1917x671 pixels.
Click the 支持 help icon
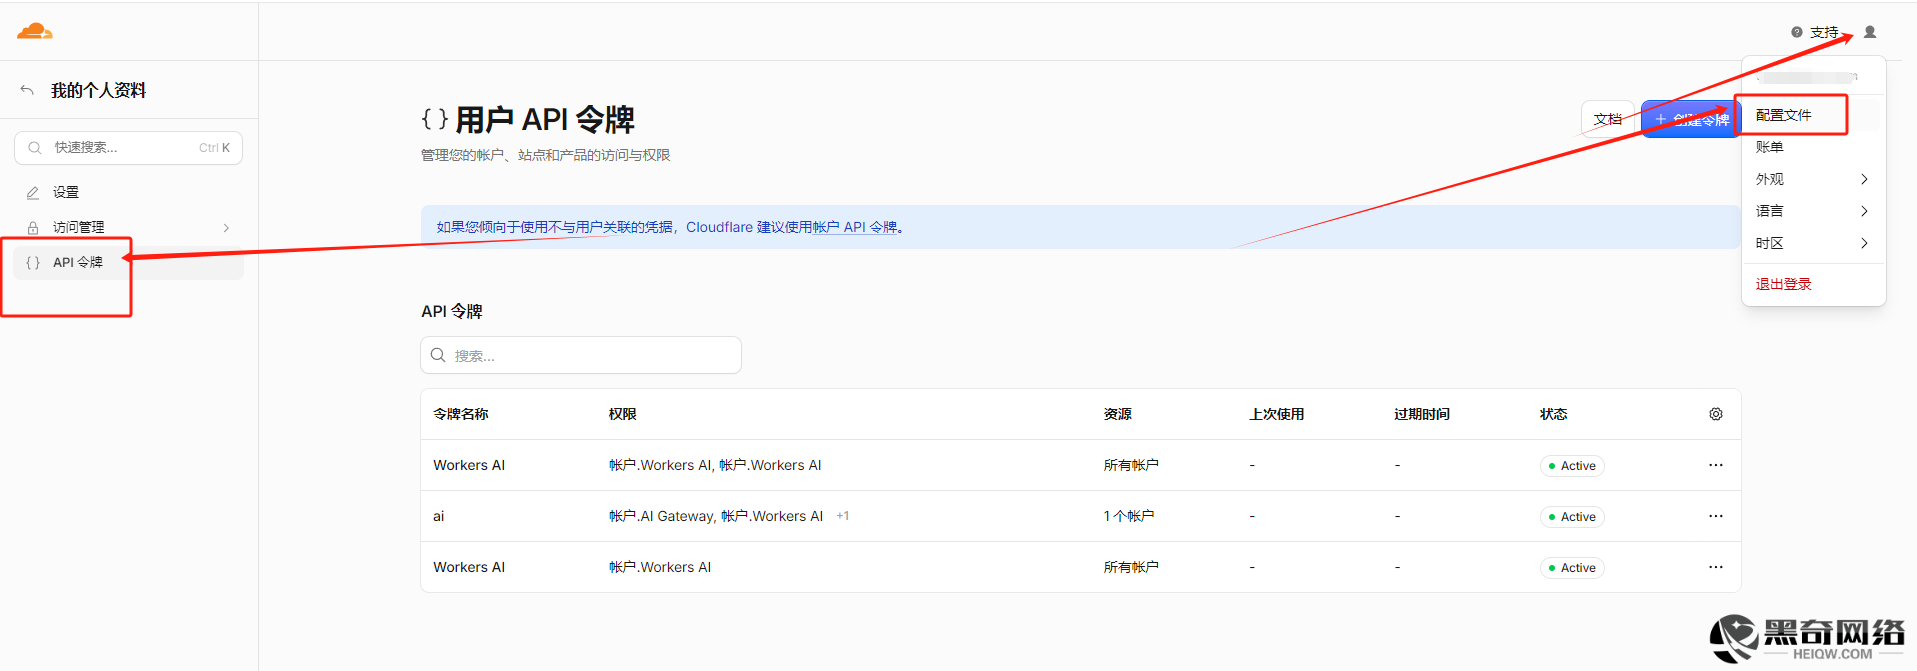pos(1797,32)
